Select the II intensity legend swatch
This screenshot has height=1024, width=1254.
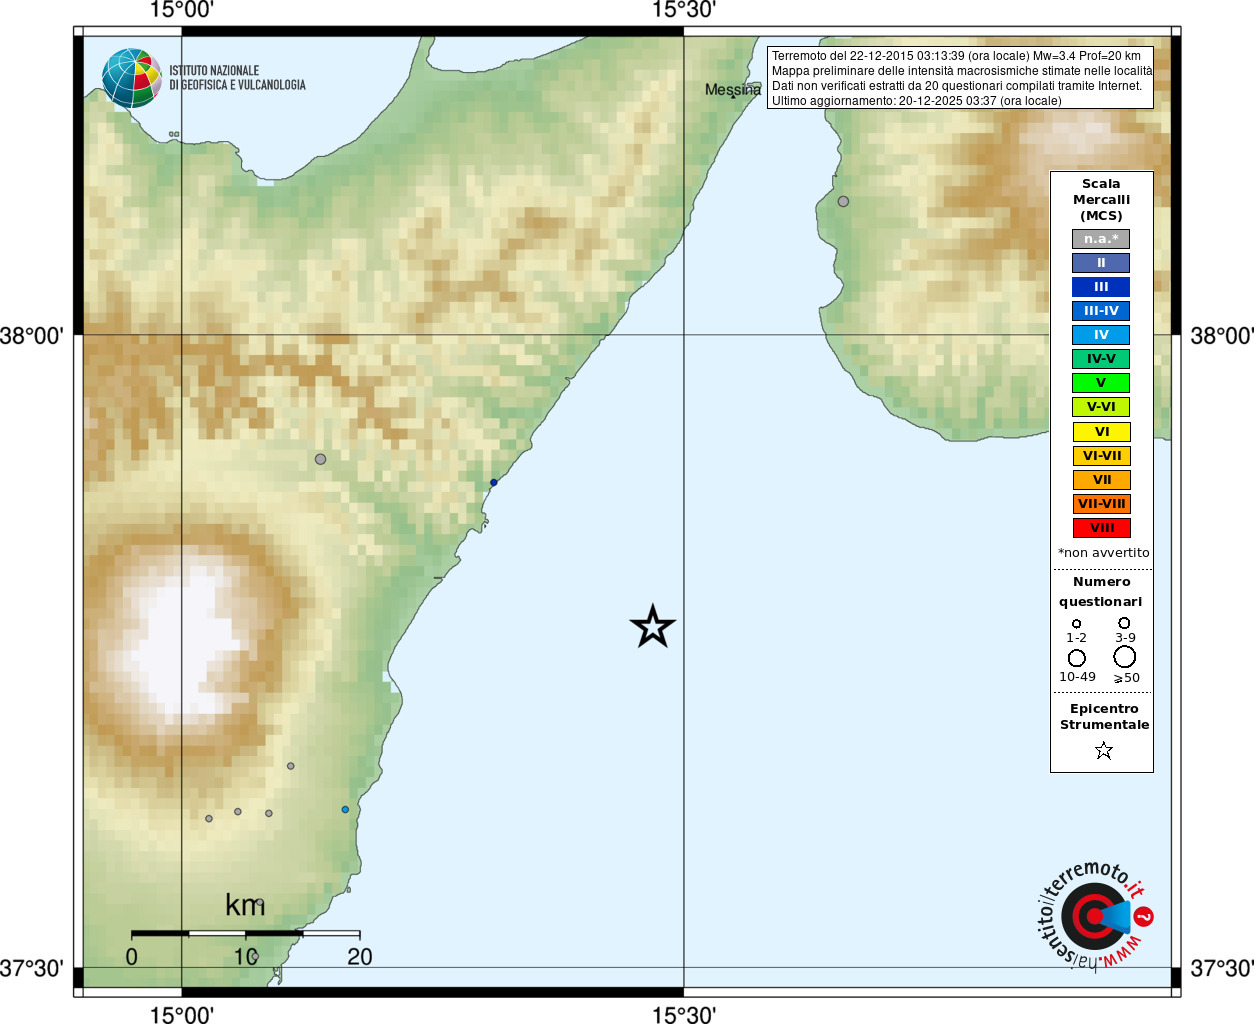(1101, 263)
